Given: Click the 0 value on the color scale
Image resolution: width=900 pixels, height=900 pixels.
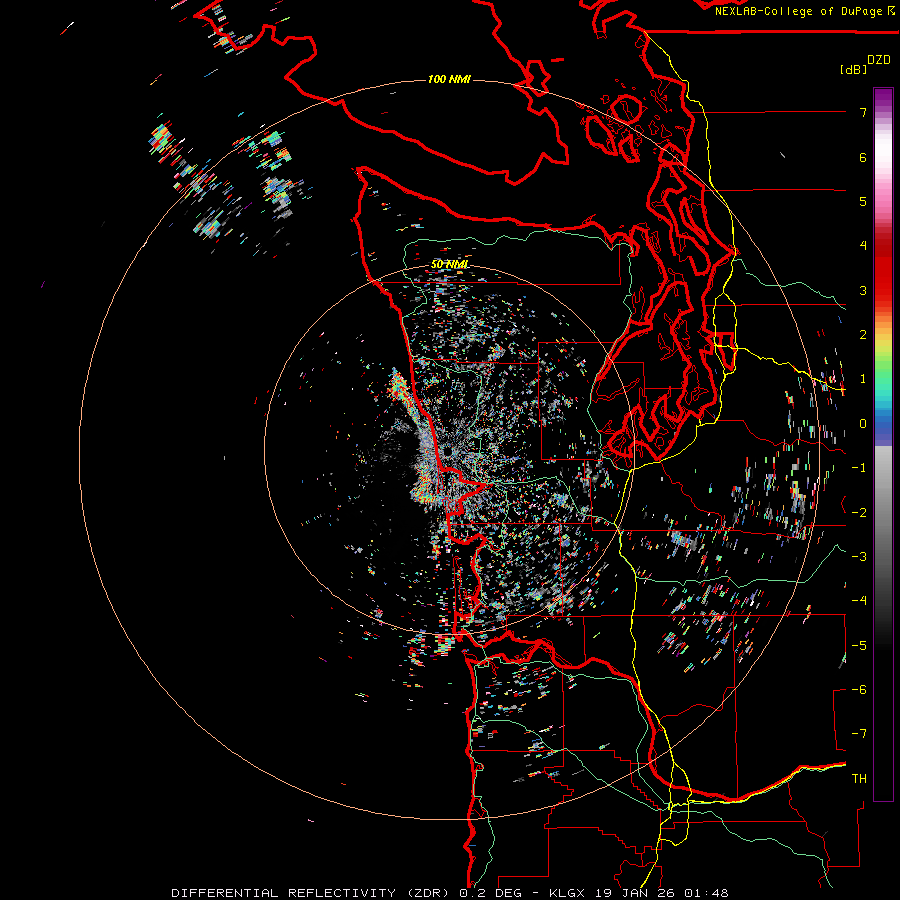Looking at the screenshot, I should 863,424.
